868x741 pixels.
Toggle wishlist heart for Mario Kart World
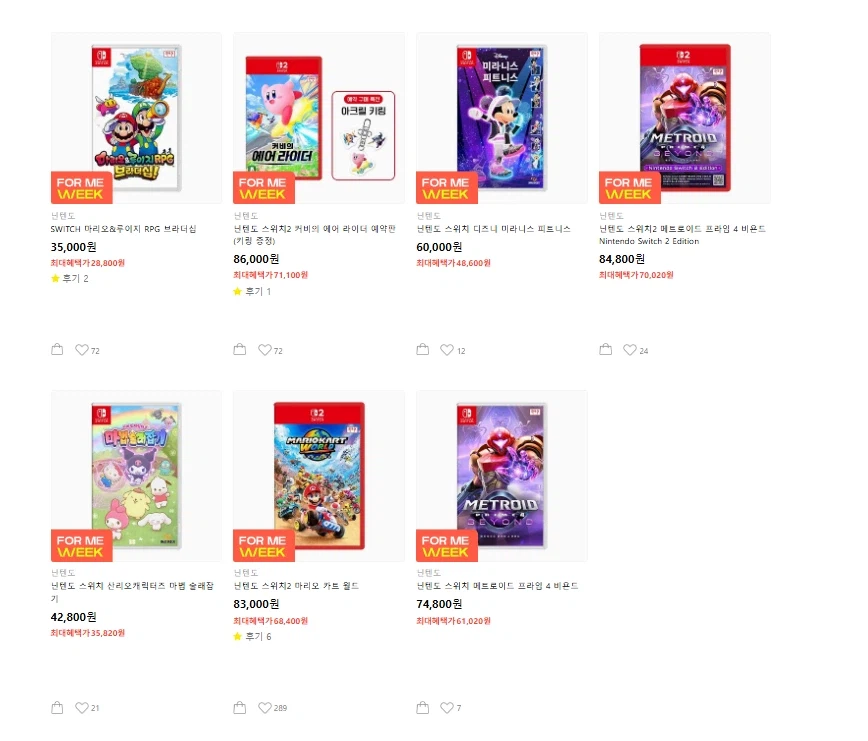tap(265, 708)
